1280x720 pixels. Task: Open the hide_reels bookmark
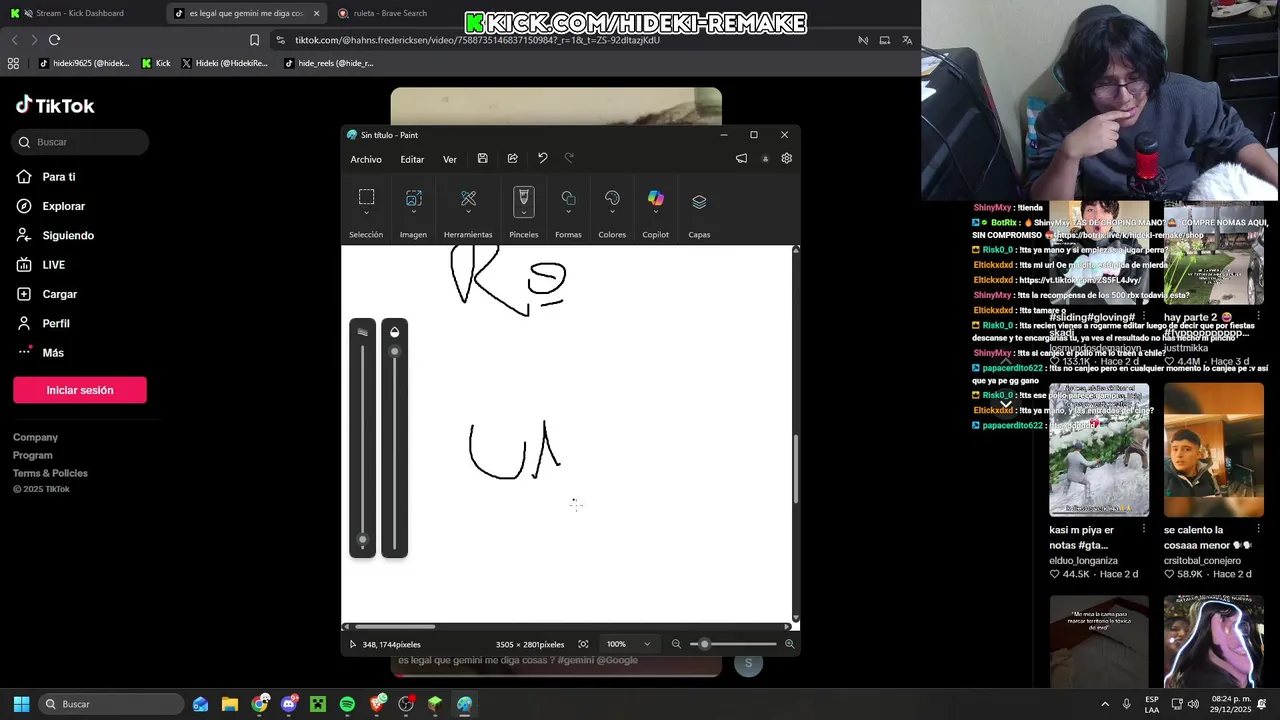[x=328, y=63]
